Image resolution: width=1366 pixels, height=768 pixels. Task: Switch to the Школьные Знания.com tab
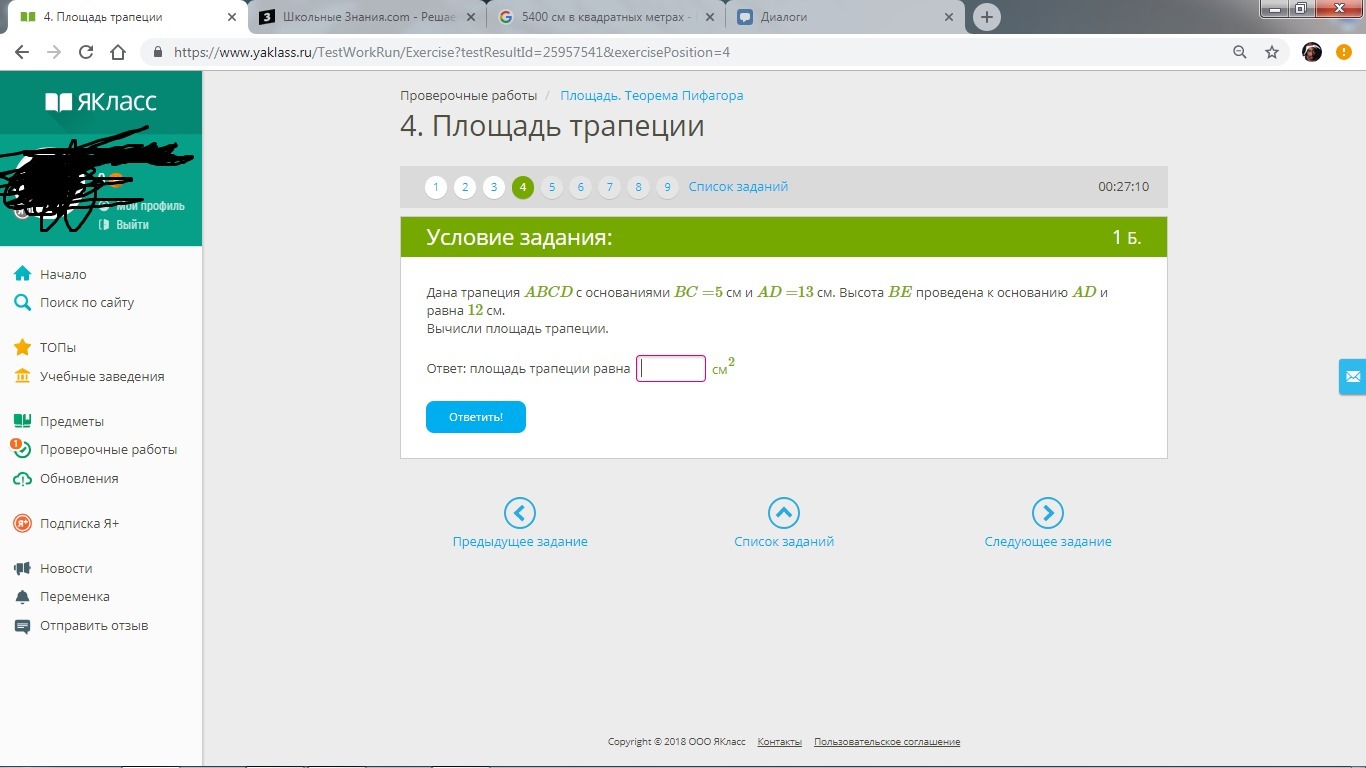(368, 17)
